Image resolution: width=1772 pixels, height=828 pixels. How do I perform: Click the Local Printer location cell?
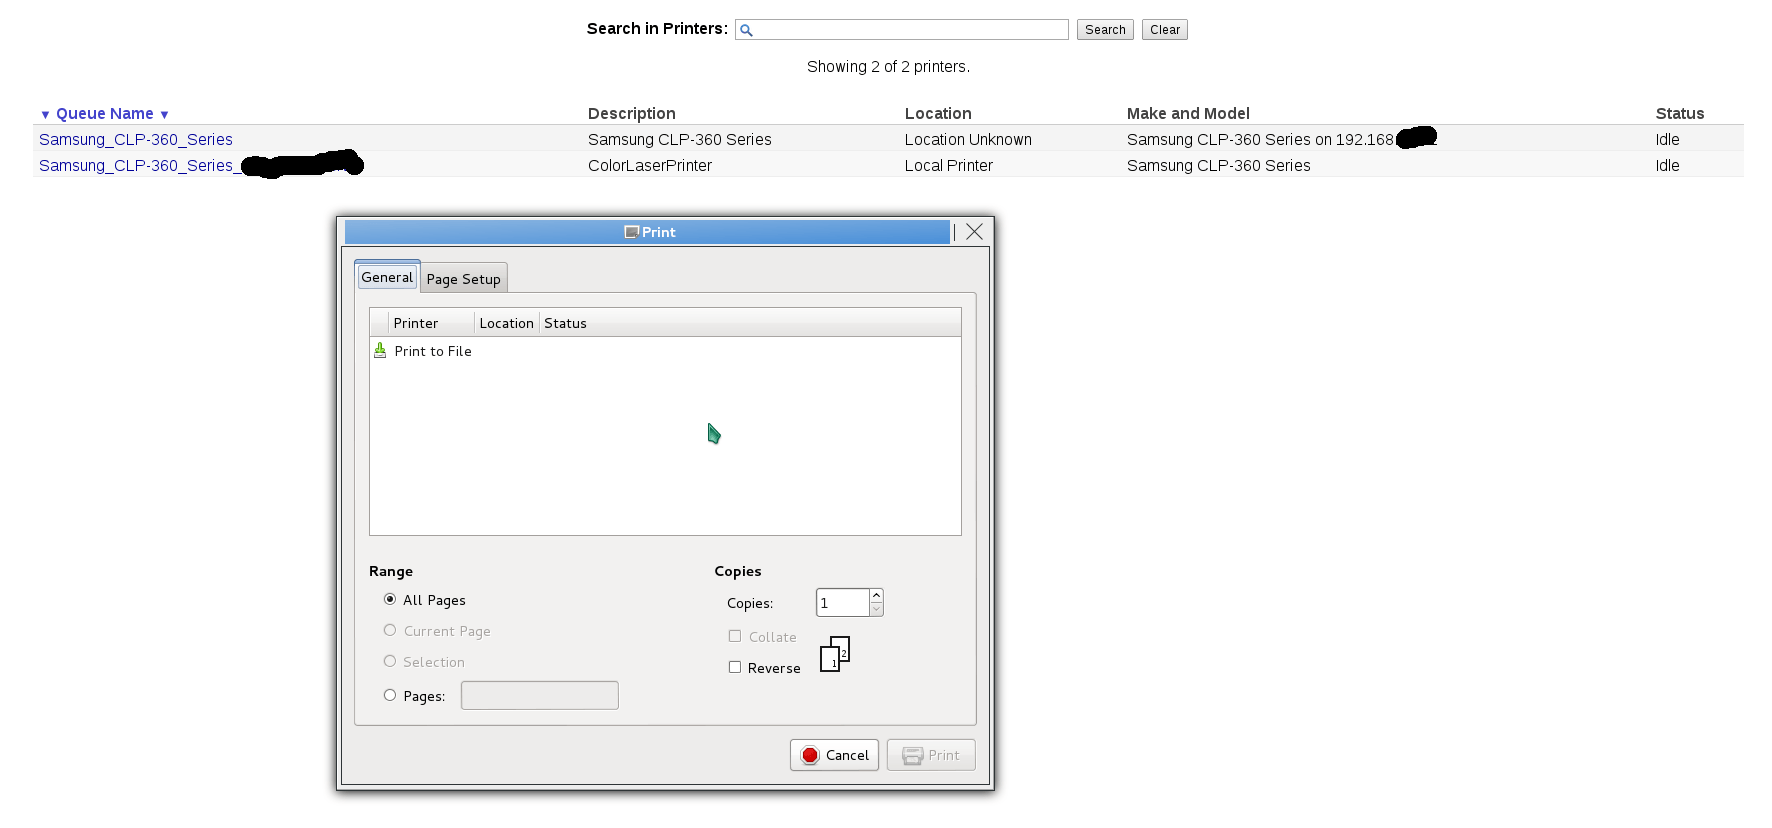coord(949,166)
